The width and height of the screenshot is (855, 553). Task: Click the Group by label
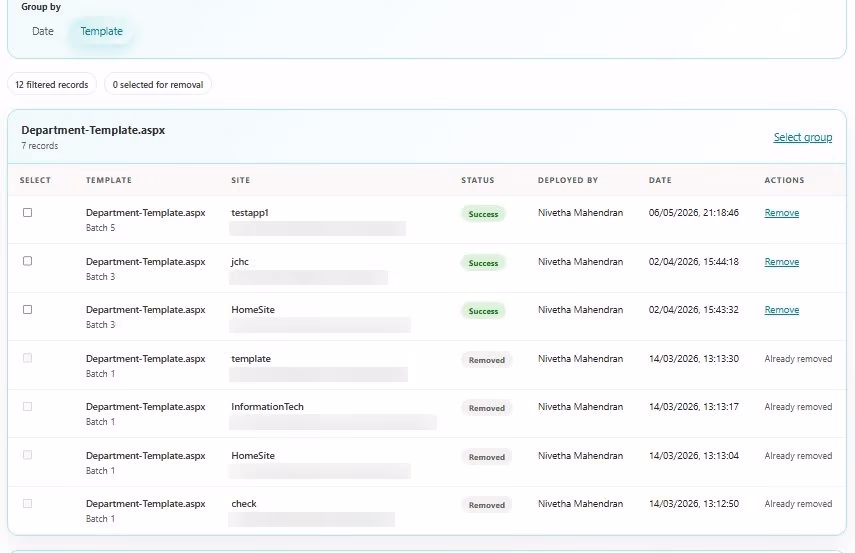pos(41,7)
